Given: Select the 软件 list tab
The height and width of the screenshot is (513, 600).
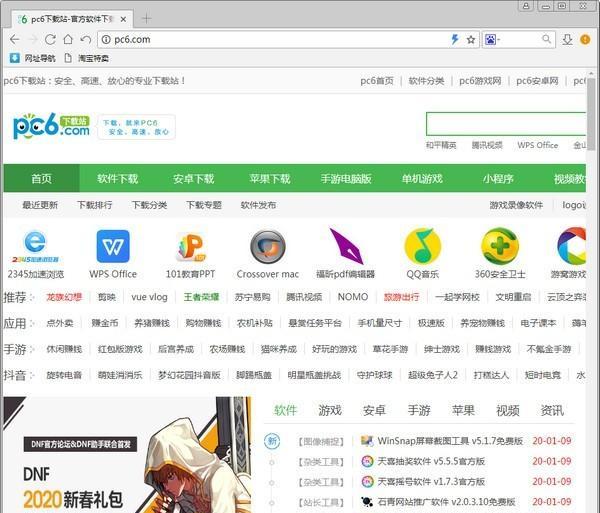Looking at the screenshot, I should pyautogui.click(x=285, y=410).
